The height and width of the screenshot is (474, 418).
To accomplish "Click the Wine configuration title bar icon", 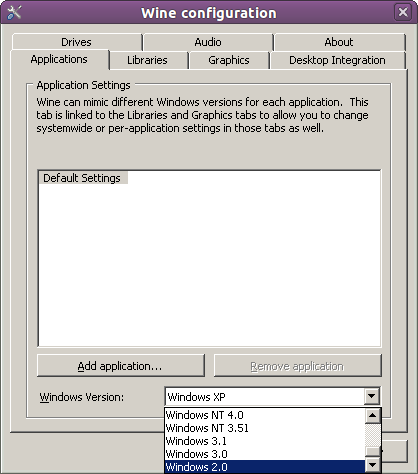I will (14, 13).
